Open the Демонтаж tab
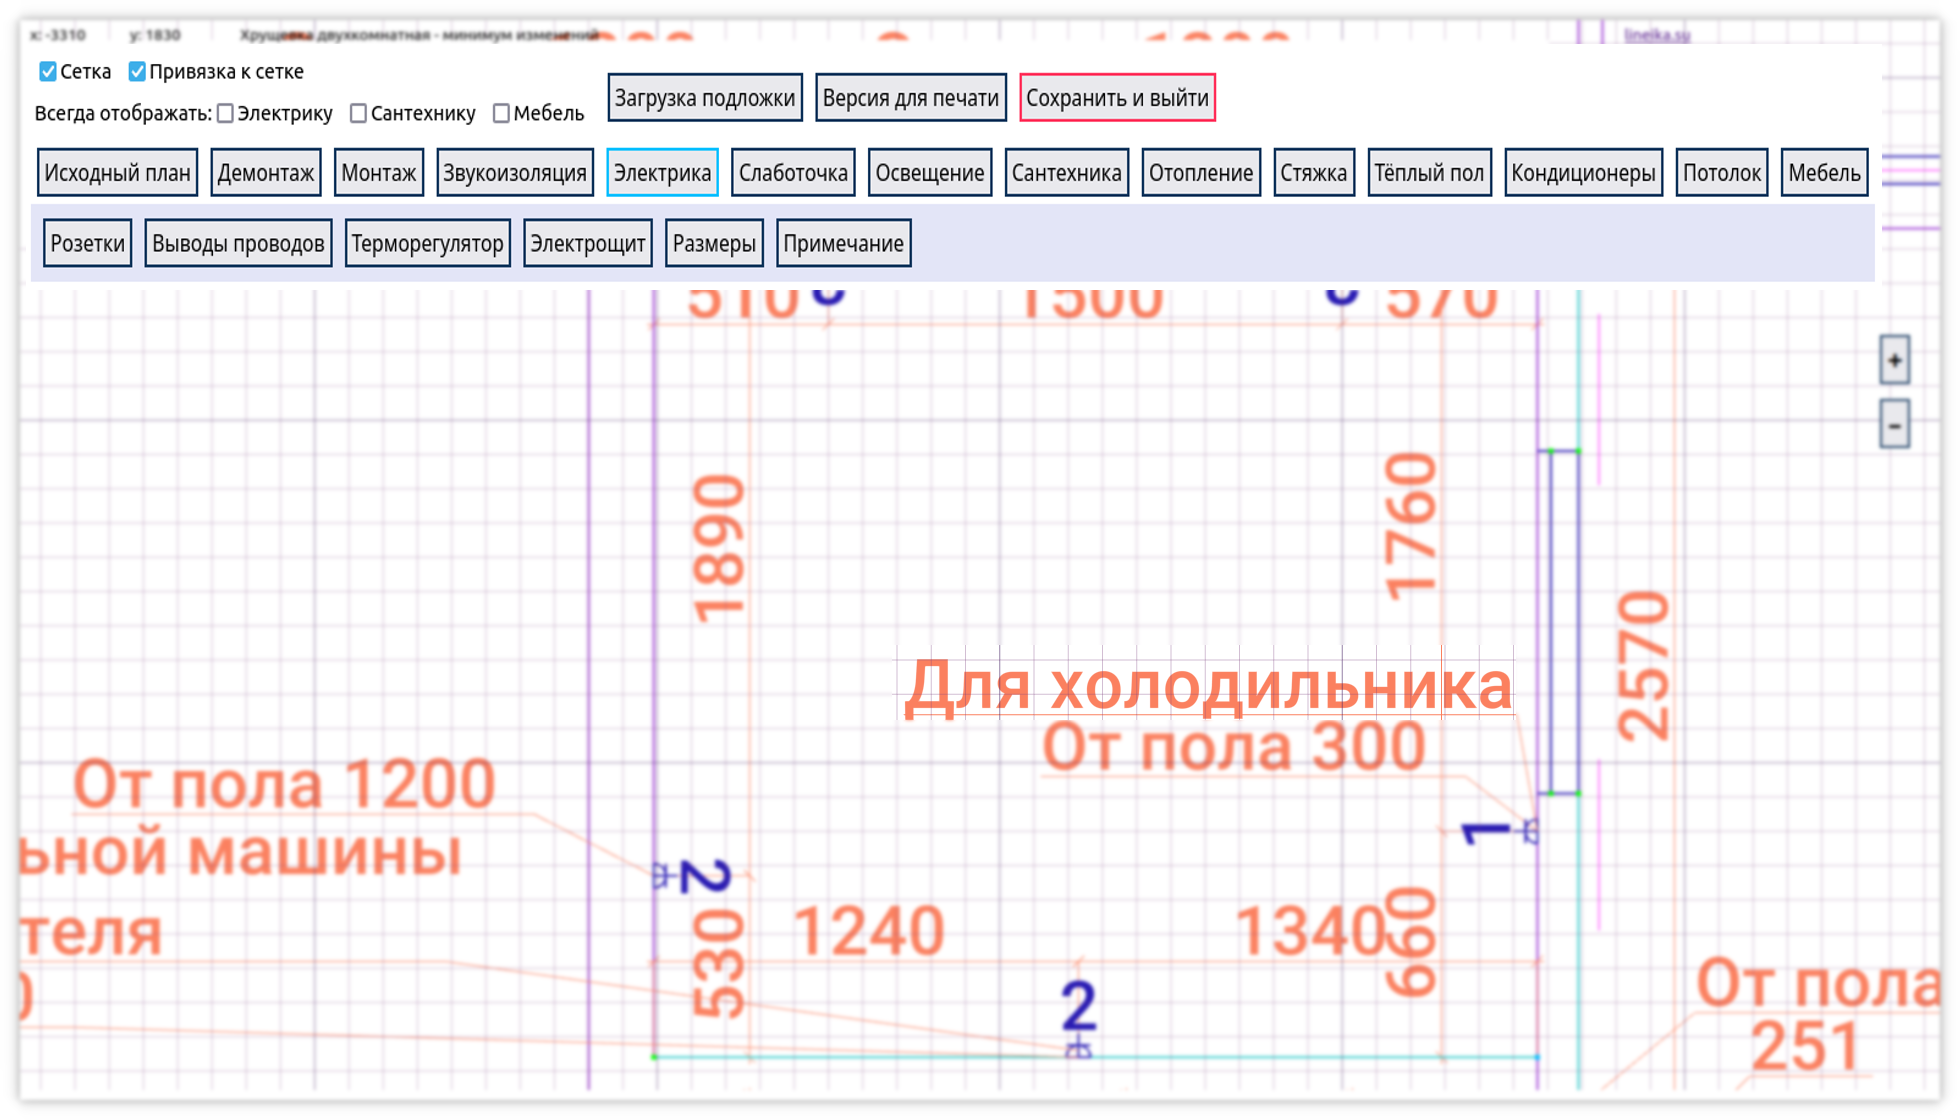Screen dimensions: 1960x1120 click(x=265, y=172)
